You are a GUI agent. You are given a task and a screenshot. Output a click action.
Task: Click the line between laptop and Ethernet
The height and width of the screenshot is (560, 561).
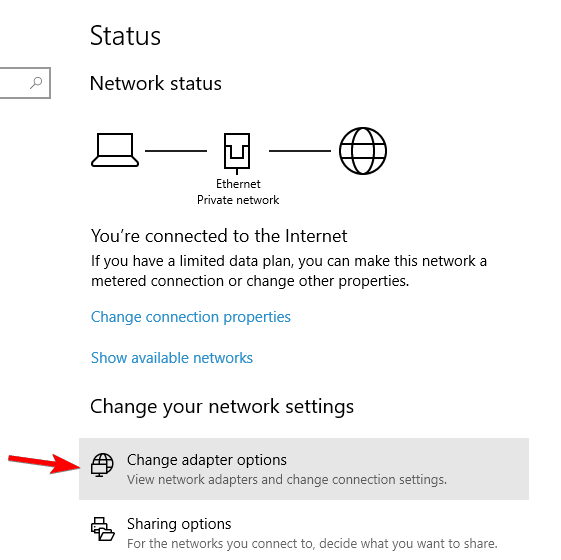click(x=176, y=151)
